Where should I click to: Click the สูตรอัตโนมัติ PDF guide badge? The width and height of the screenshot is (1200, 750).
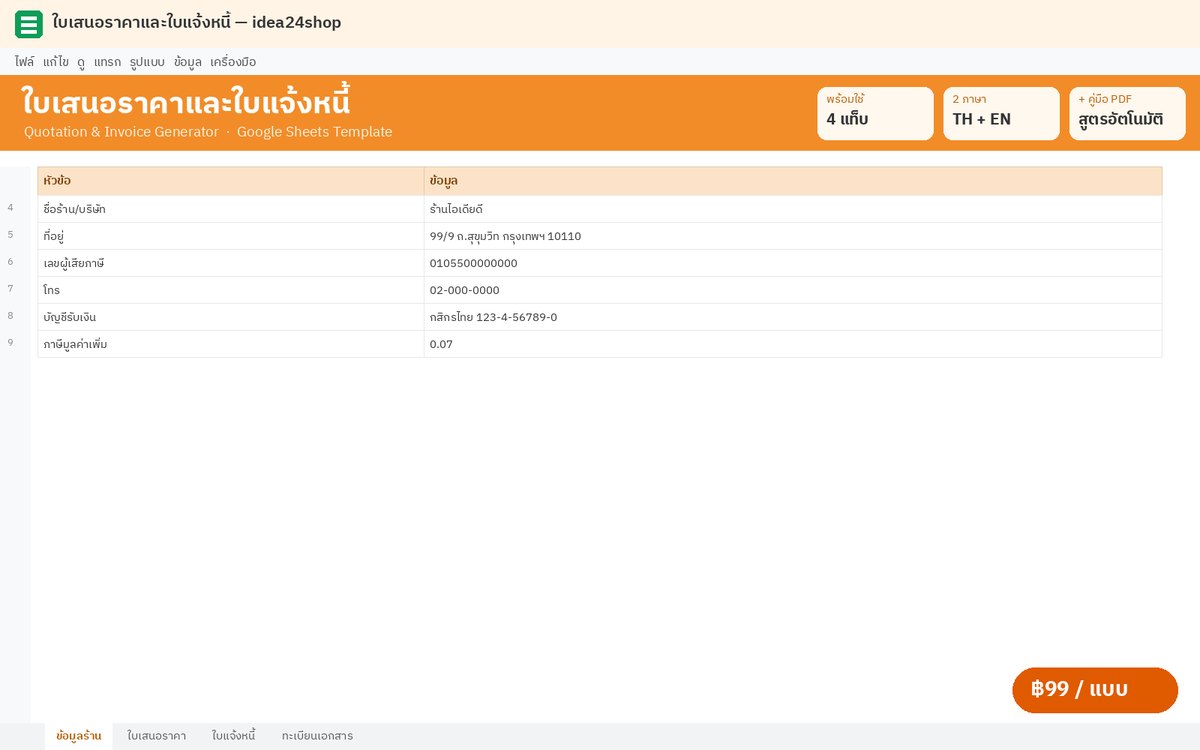tap(1127, 113)
